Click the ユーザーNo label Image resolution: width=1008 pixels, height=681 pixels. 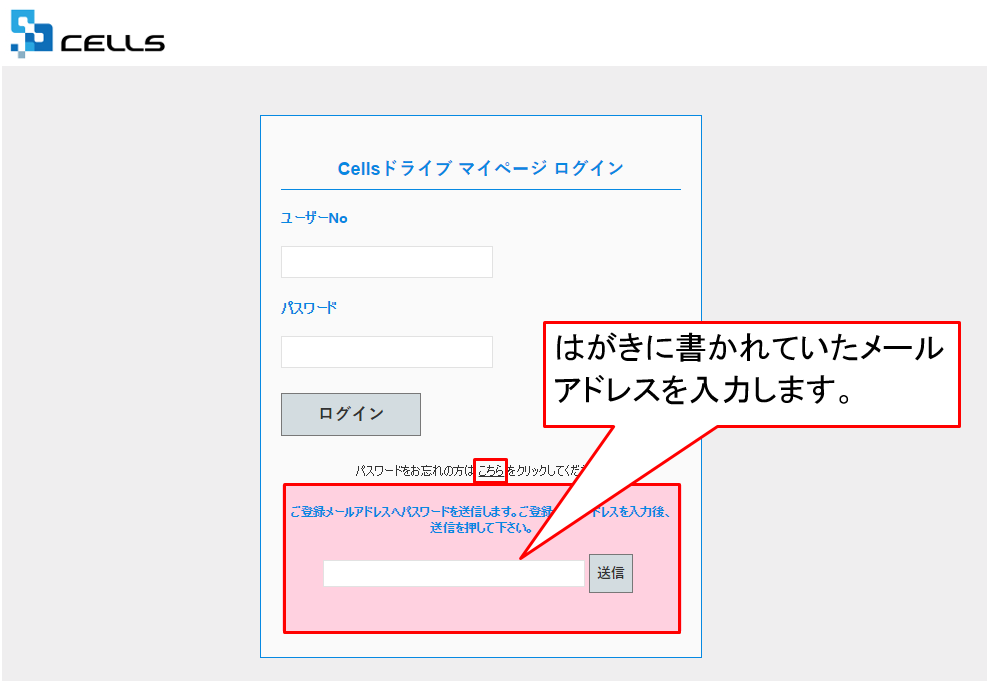coord(314,218)
